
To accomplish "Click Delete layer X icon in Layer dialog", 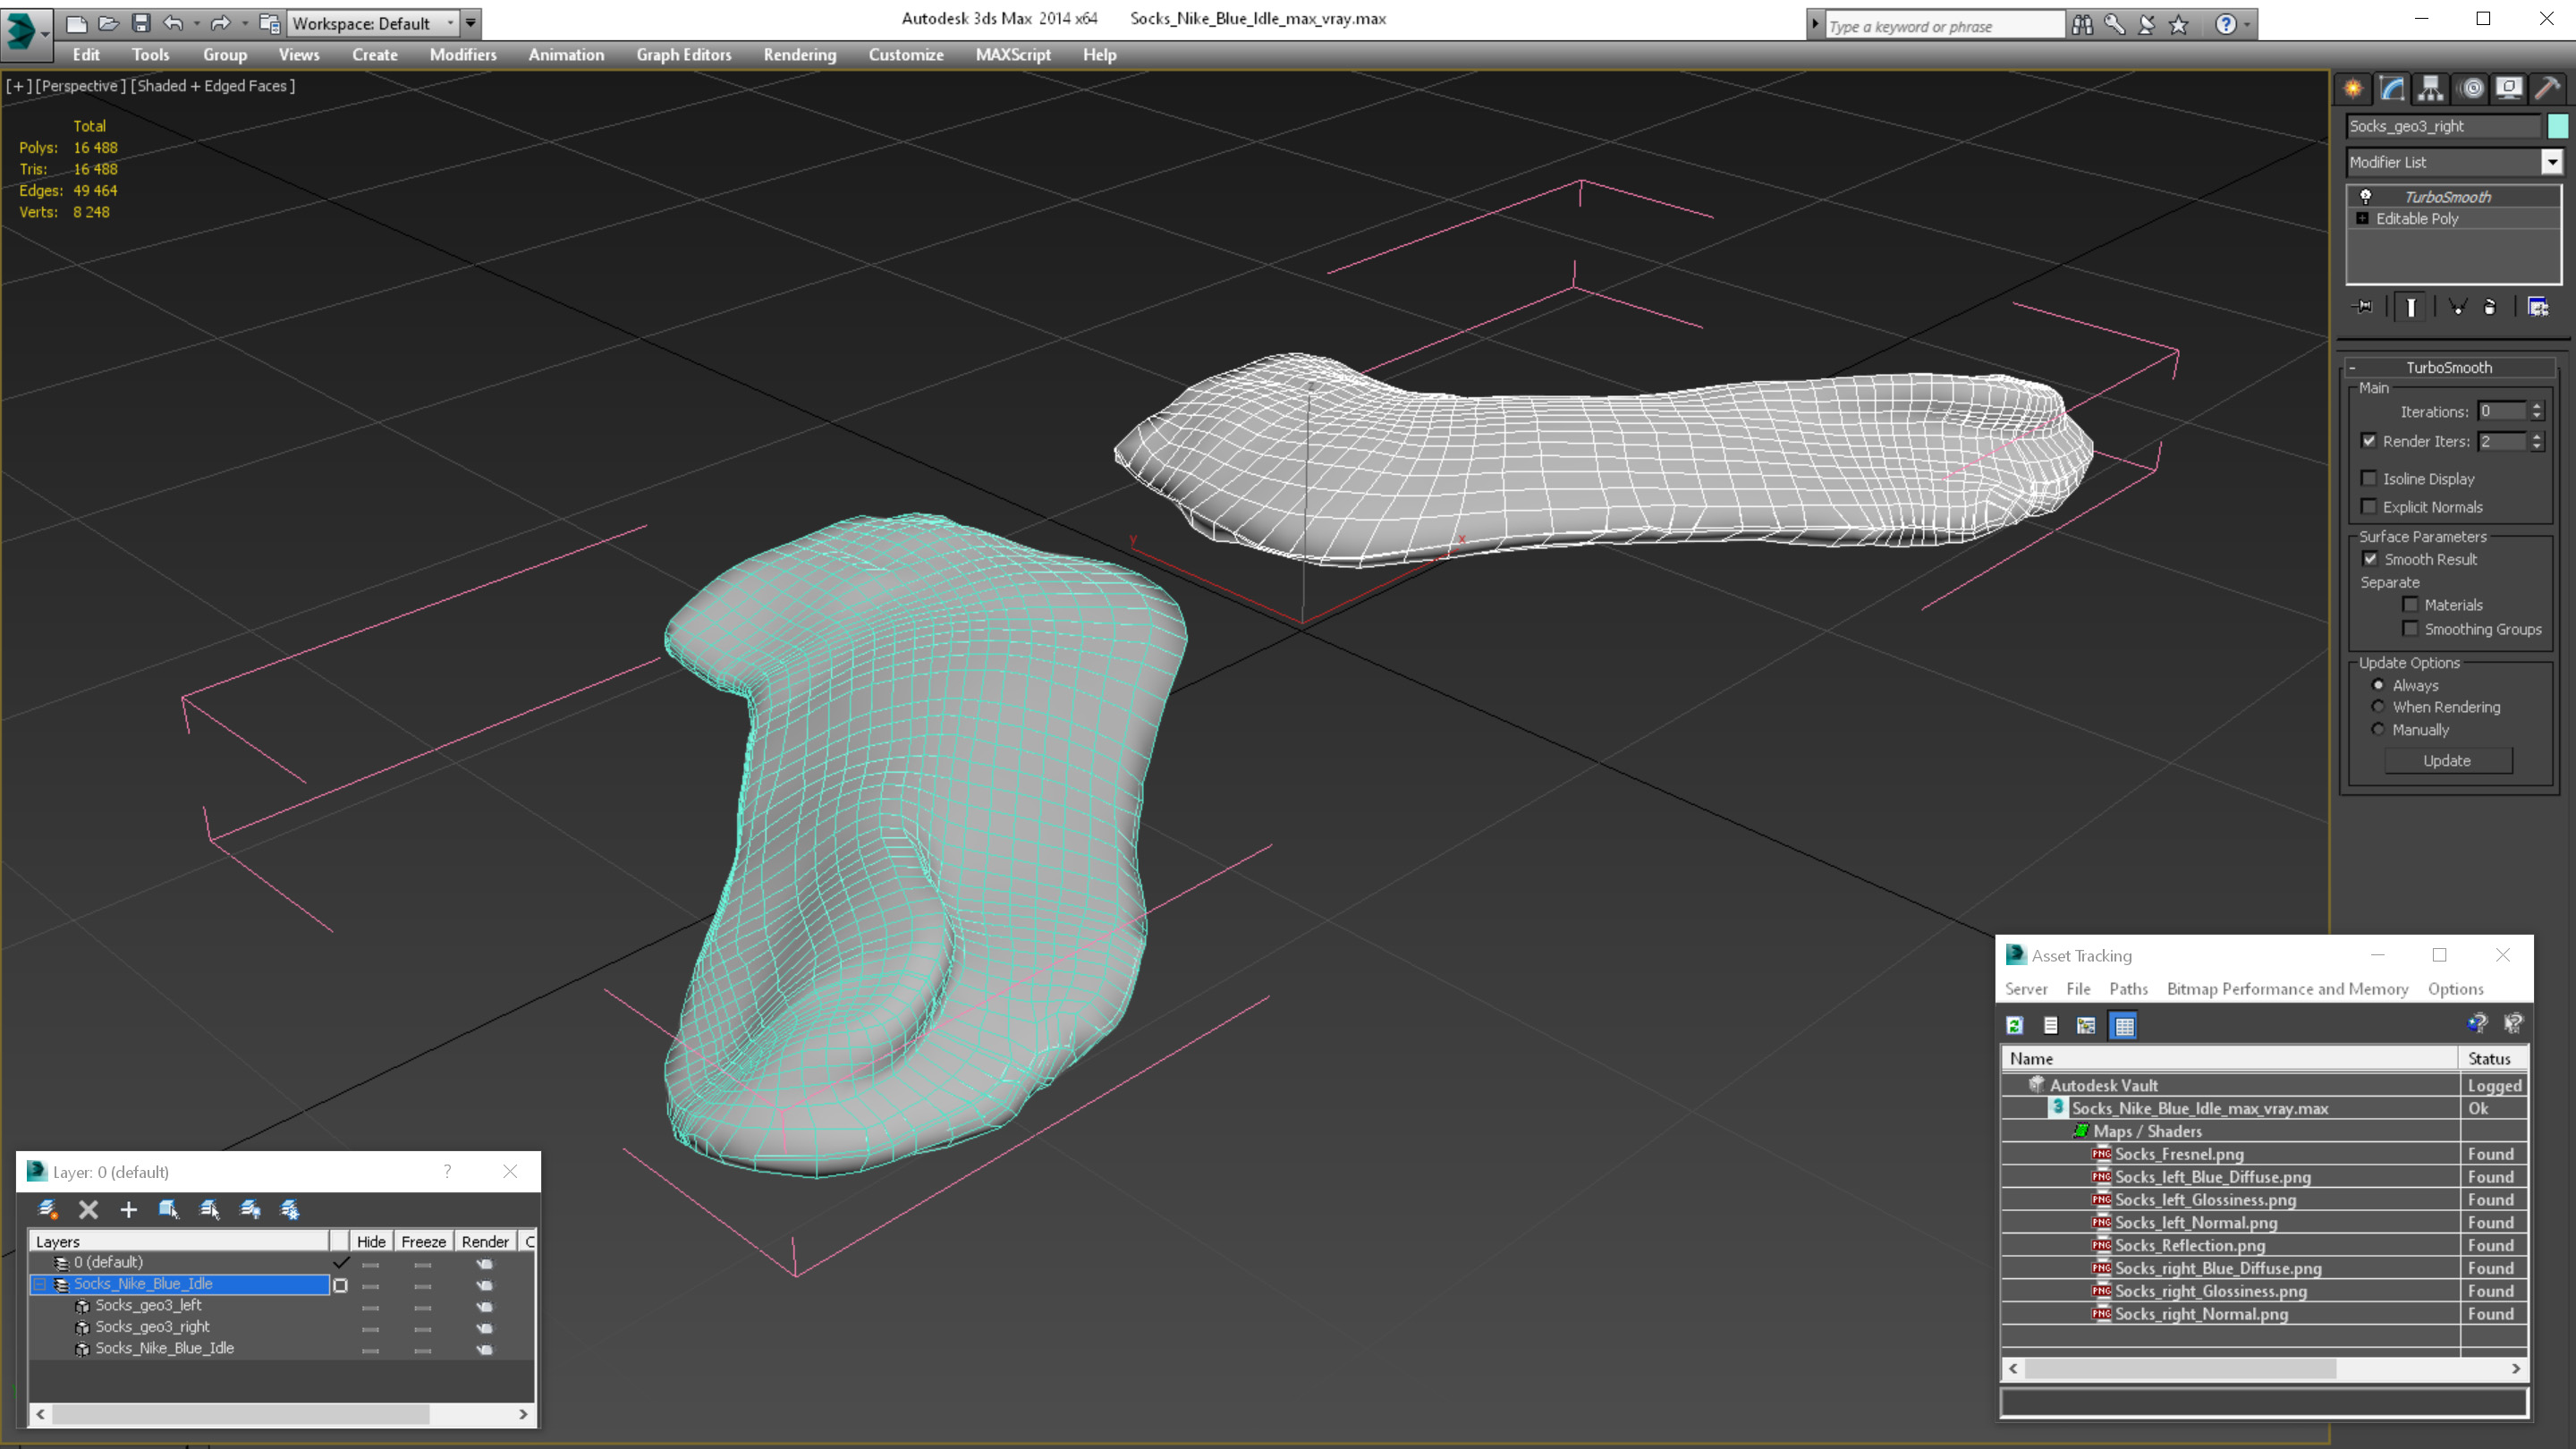I will point(88,1210).
